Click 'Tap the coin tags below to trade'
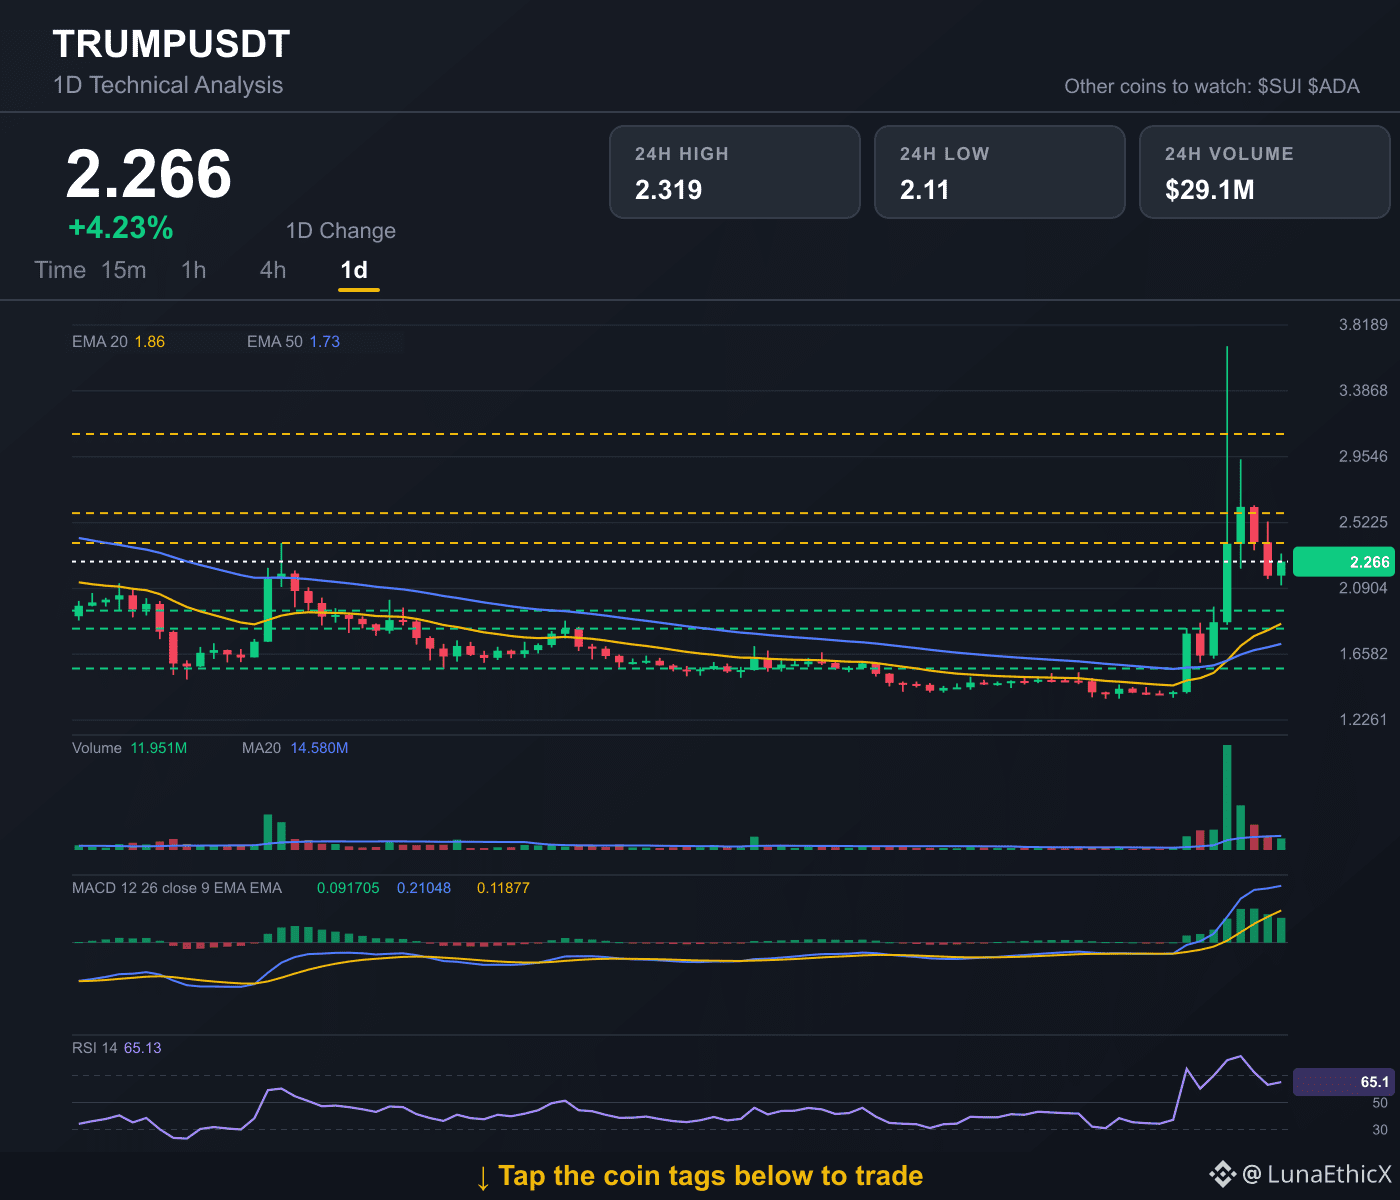This screenshot has width=1400, height=1200. [x=710, y=1176]
